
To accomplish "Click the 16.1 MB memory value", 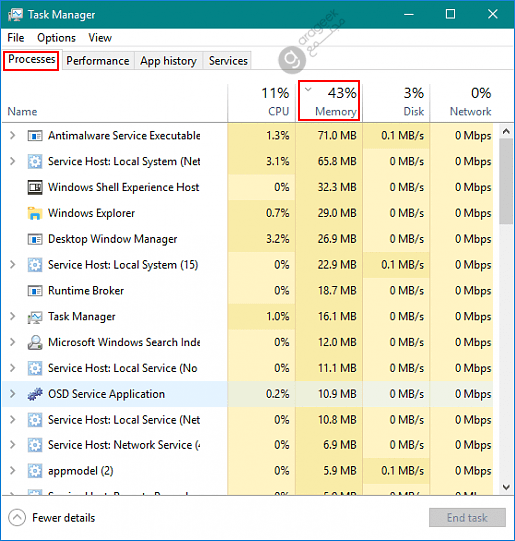I will pyautogui.click(x=337, y=317).
